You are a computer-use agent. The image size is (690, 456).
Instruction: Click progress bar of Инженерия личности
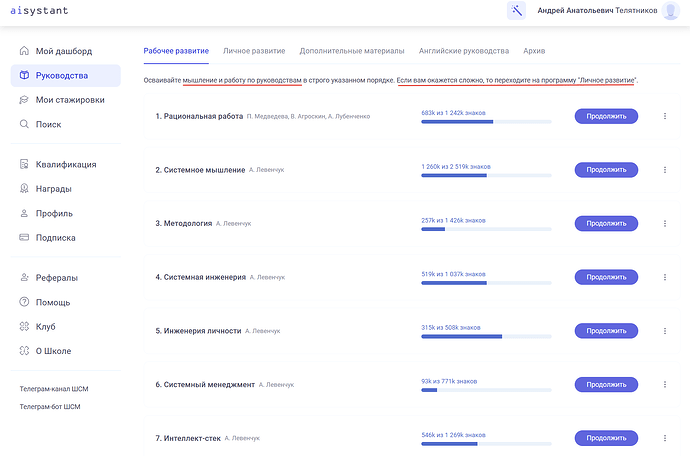(486, 337)
